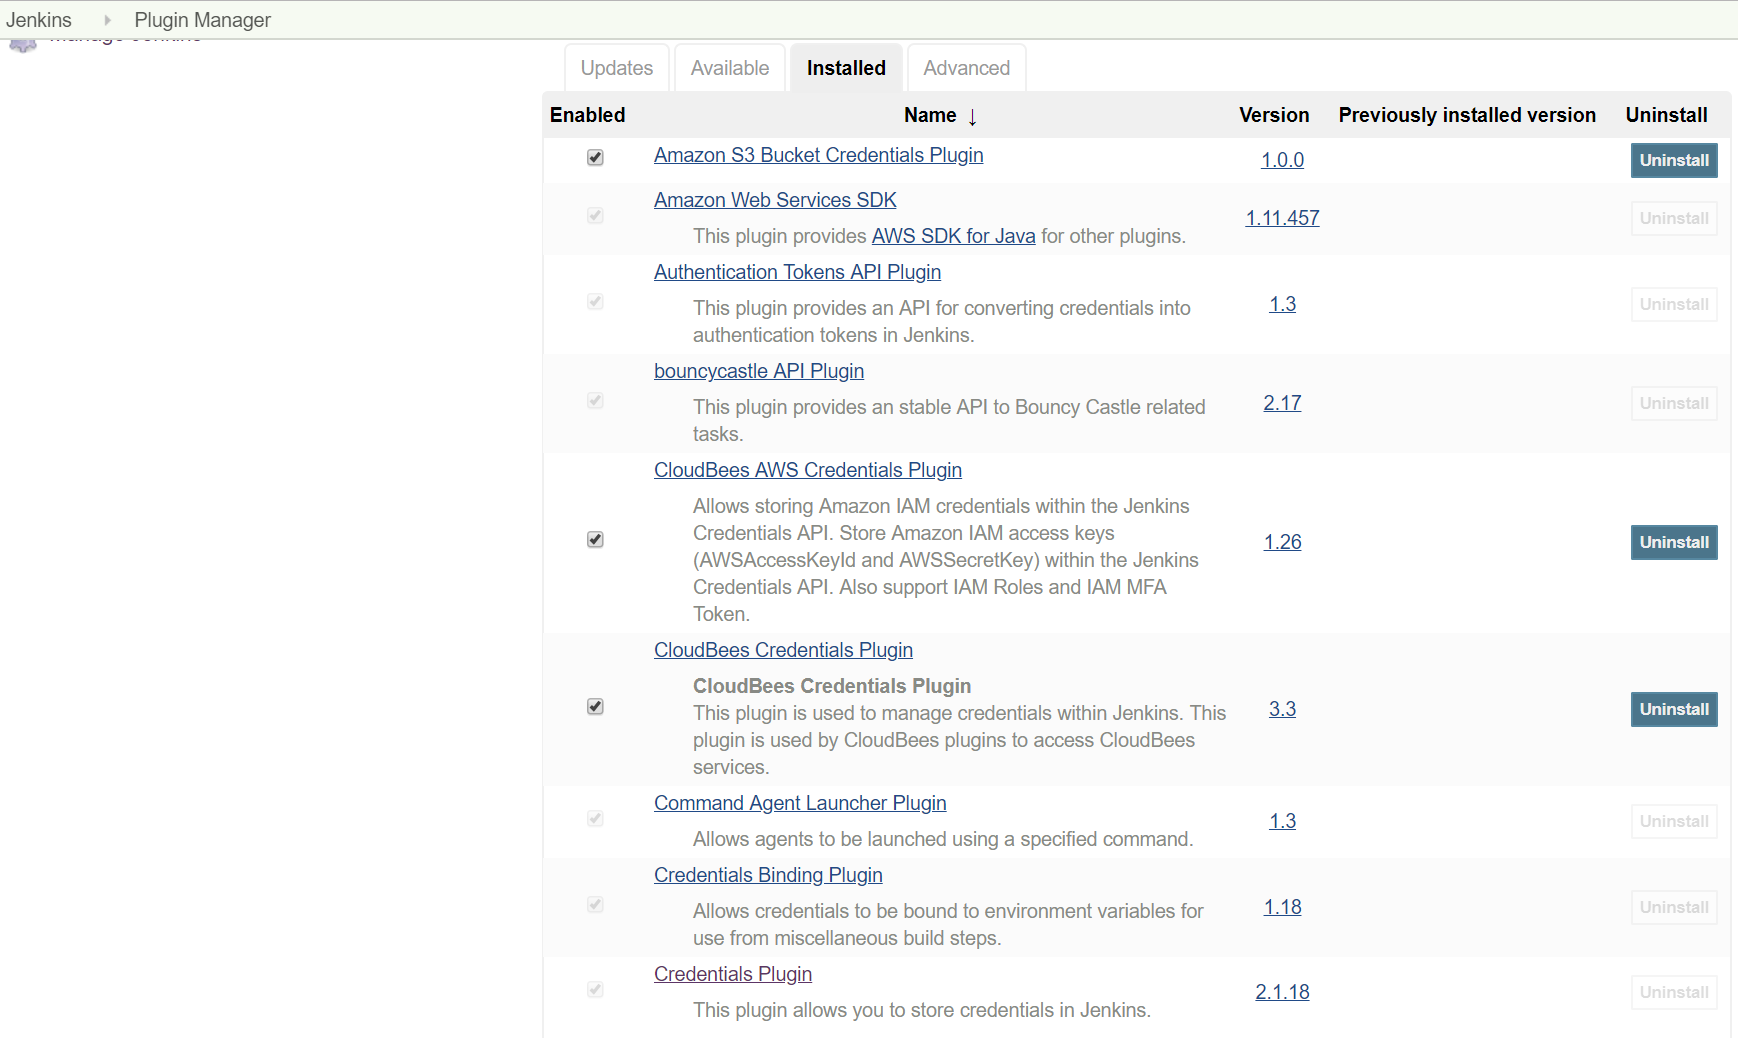This screenshot has width=1738, height=1038.
Task: Disable the CloudBees Credentials Plugin checkbox
Action: 595,706
